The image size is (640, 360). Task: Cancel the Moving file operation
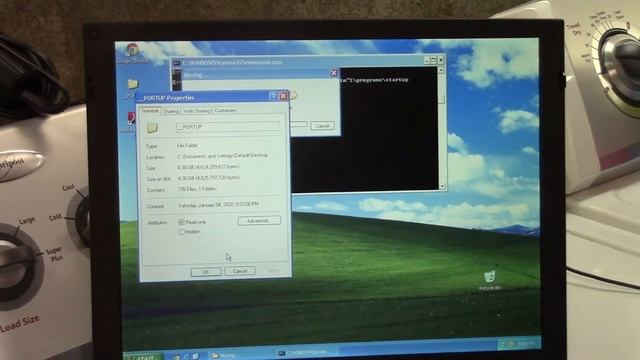(x=322, y=126)
